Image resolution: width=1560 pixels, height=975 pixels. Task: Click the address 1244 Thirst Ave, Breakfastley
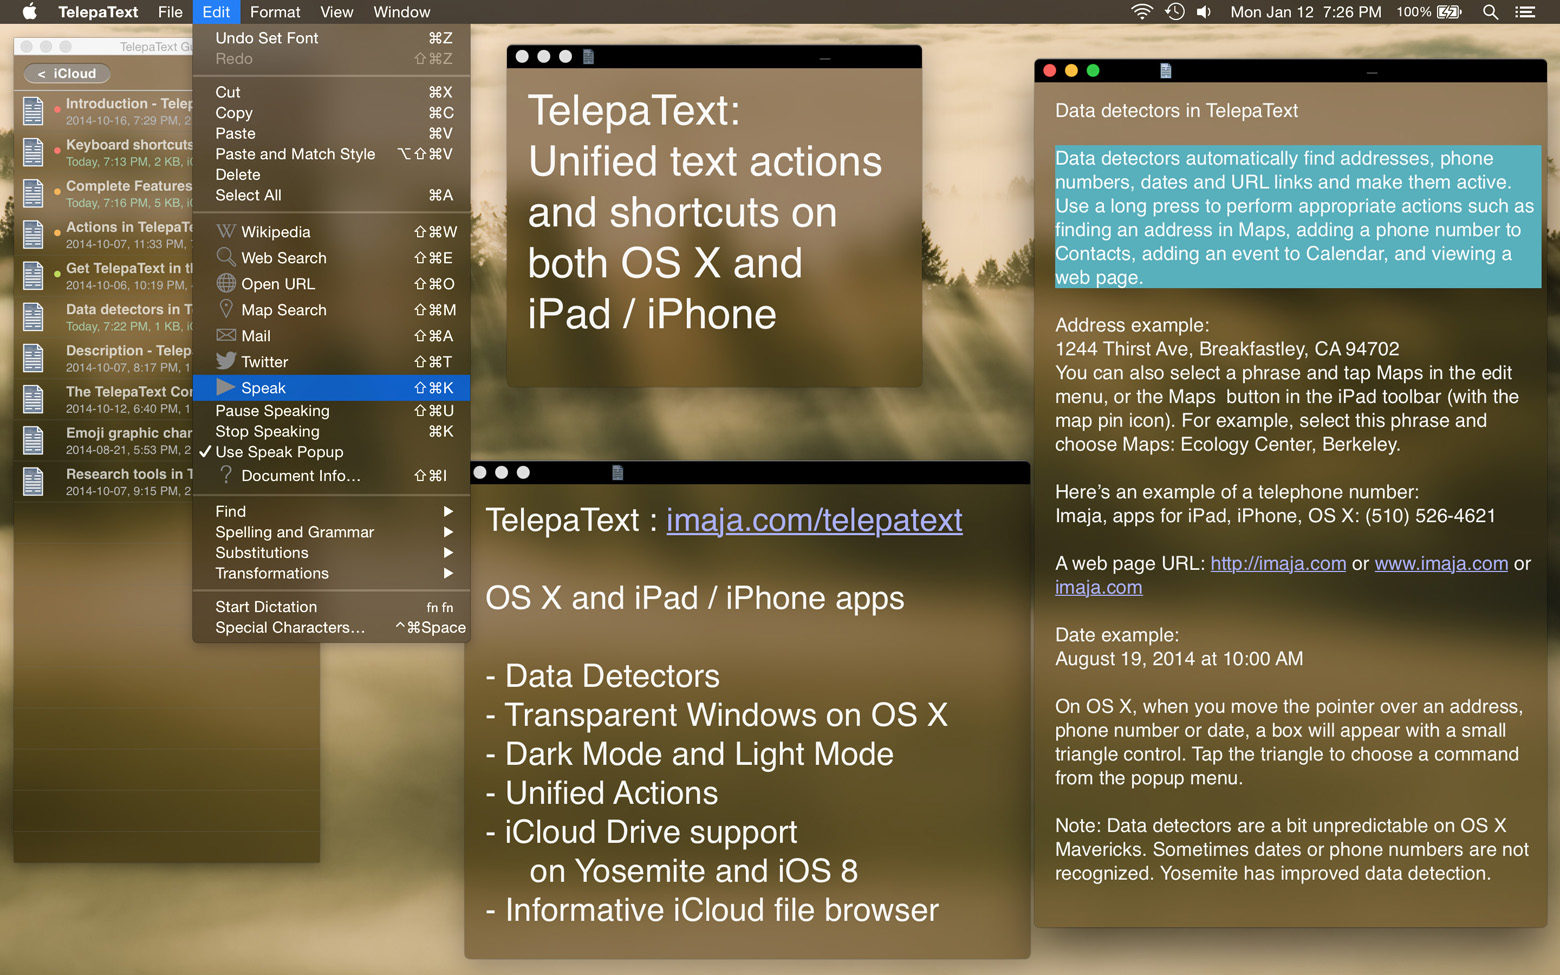pos(1227,349)
